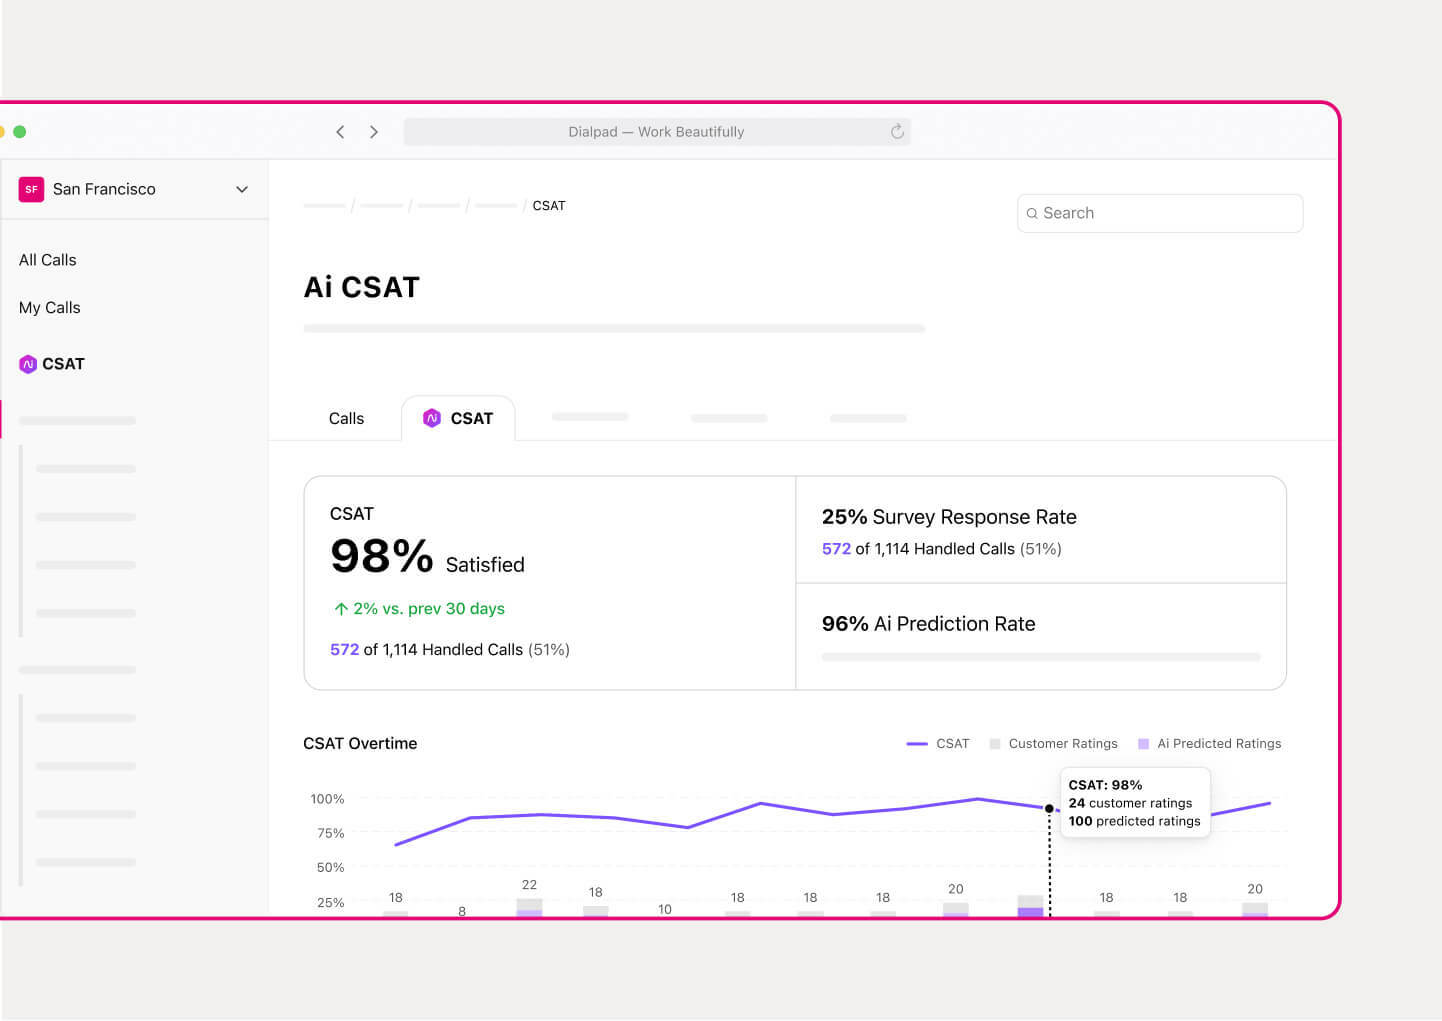Click the 100% y-axis label
The image size is (1442, 1021).
coord(327,799)
